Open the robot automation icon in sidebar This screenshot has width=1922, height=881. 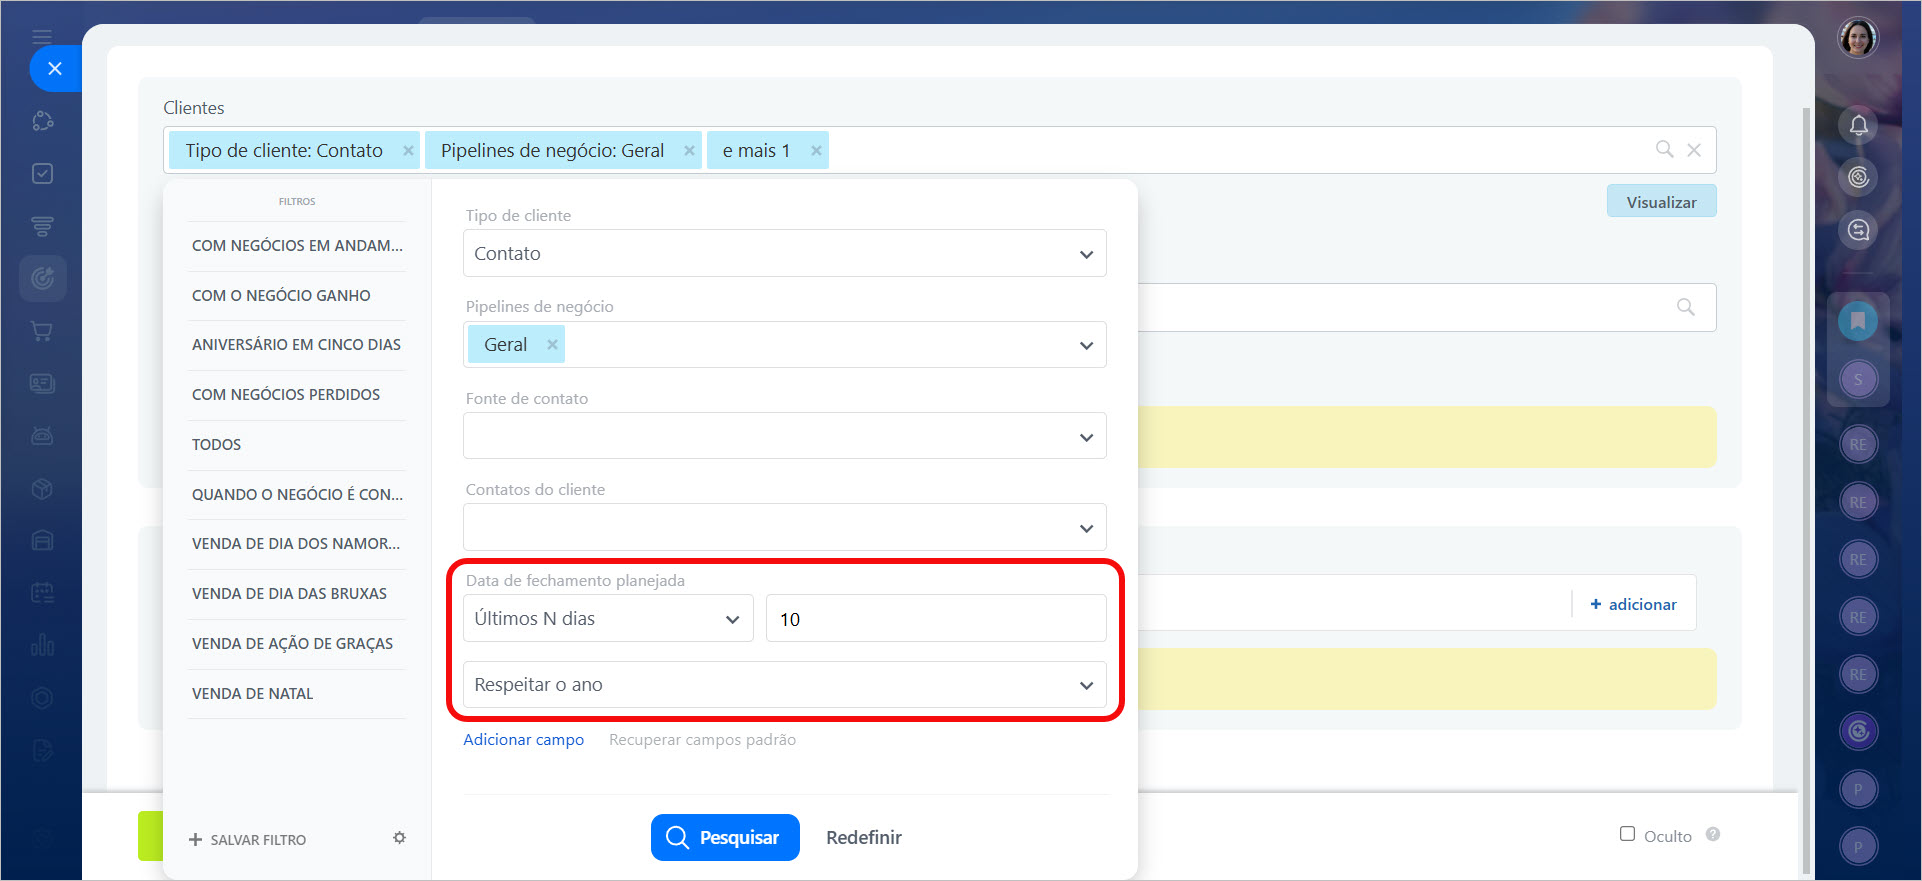click(x=42, y=436)
